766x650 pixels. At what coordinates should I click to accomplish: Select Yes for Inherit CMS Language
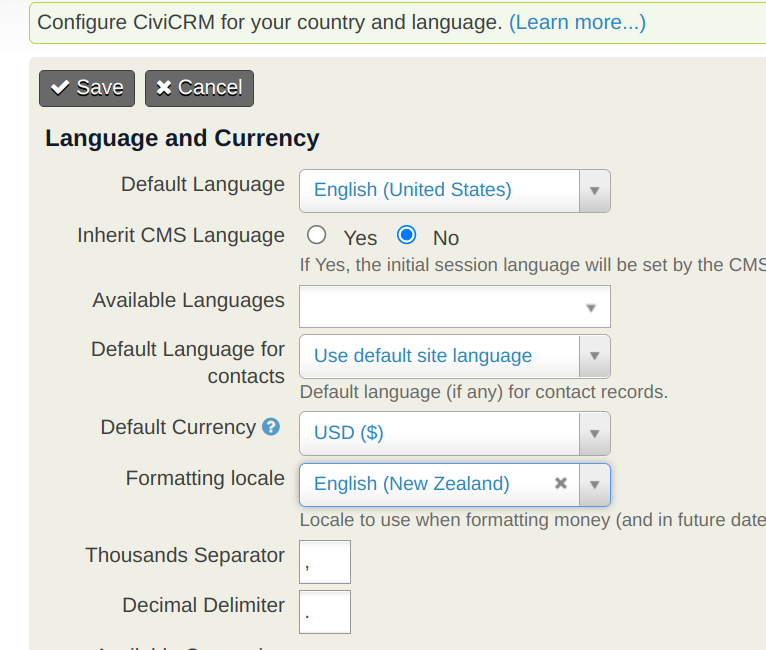(317, 236)
